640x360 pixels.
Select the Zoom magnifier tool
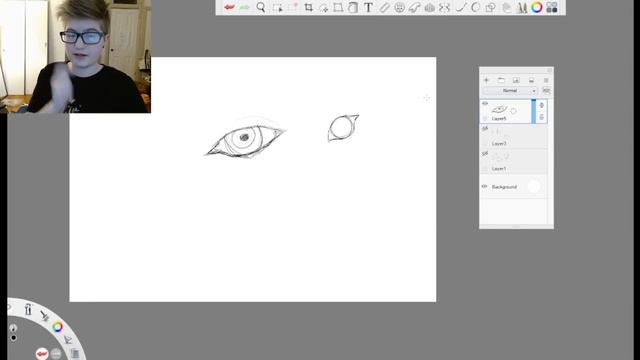click(x=261, y=7)
